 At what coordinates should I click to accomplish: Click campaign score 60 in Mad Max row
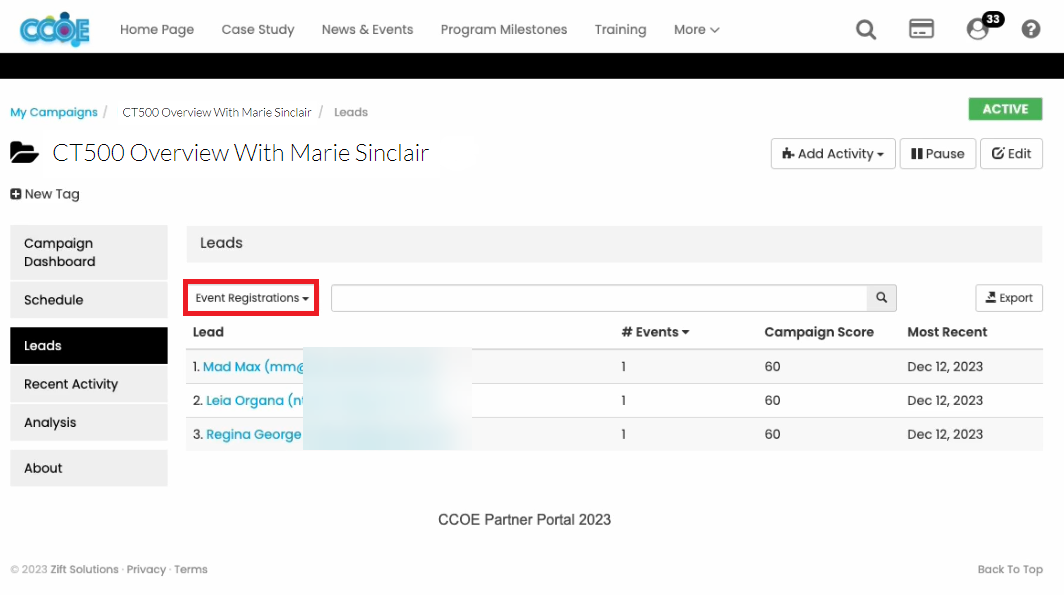772,366
